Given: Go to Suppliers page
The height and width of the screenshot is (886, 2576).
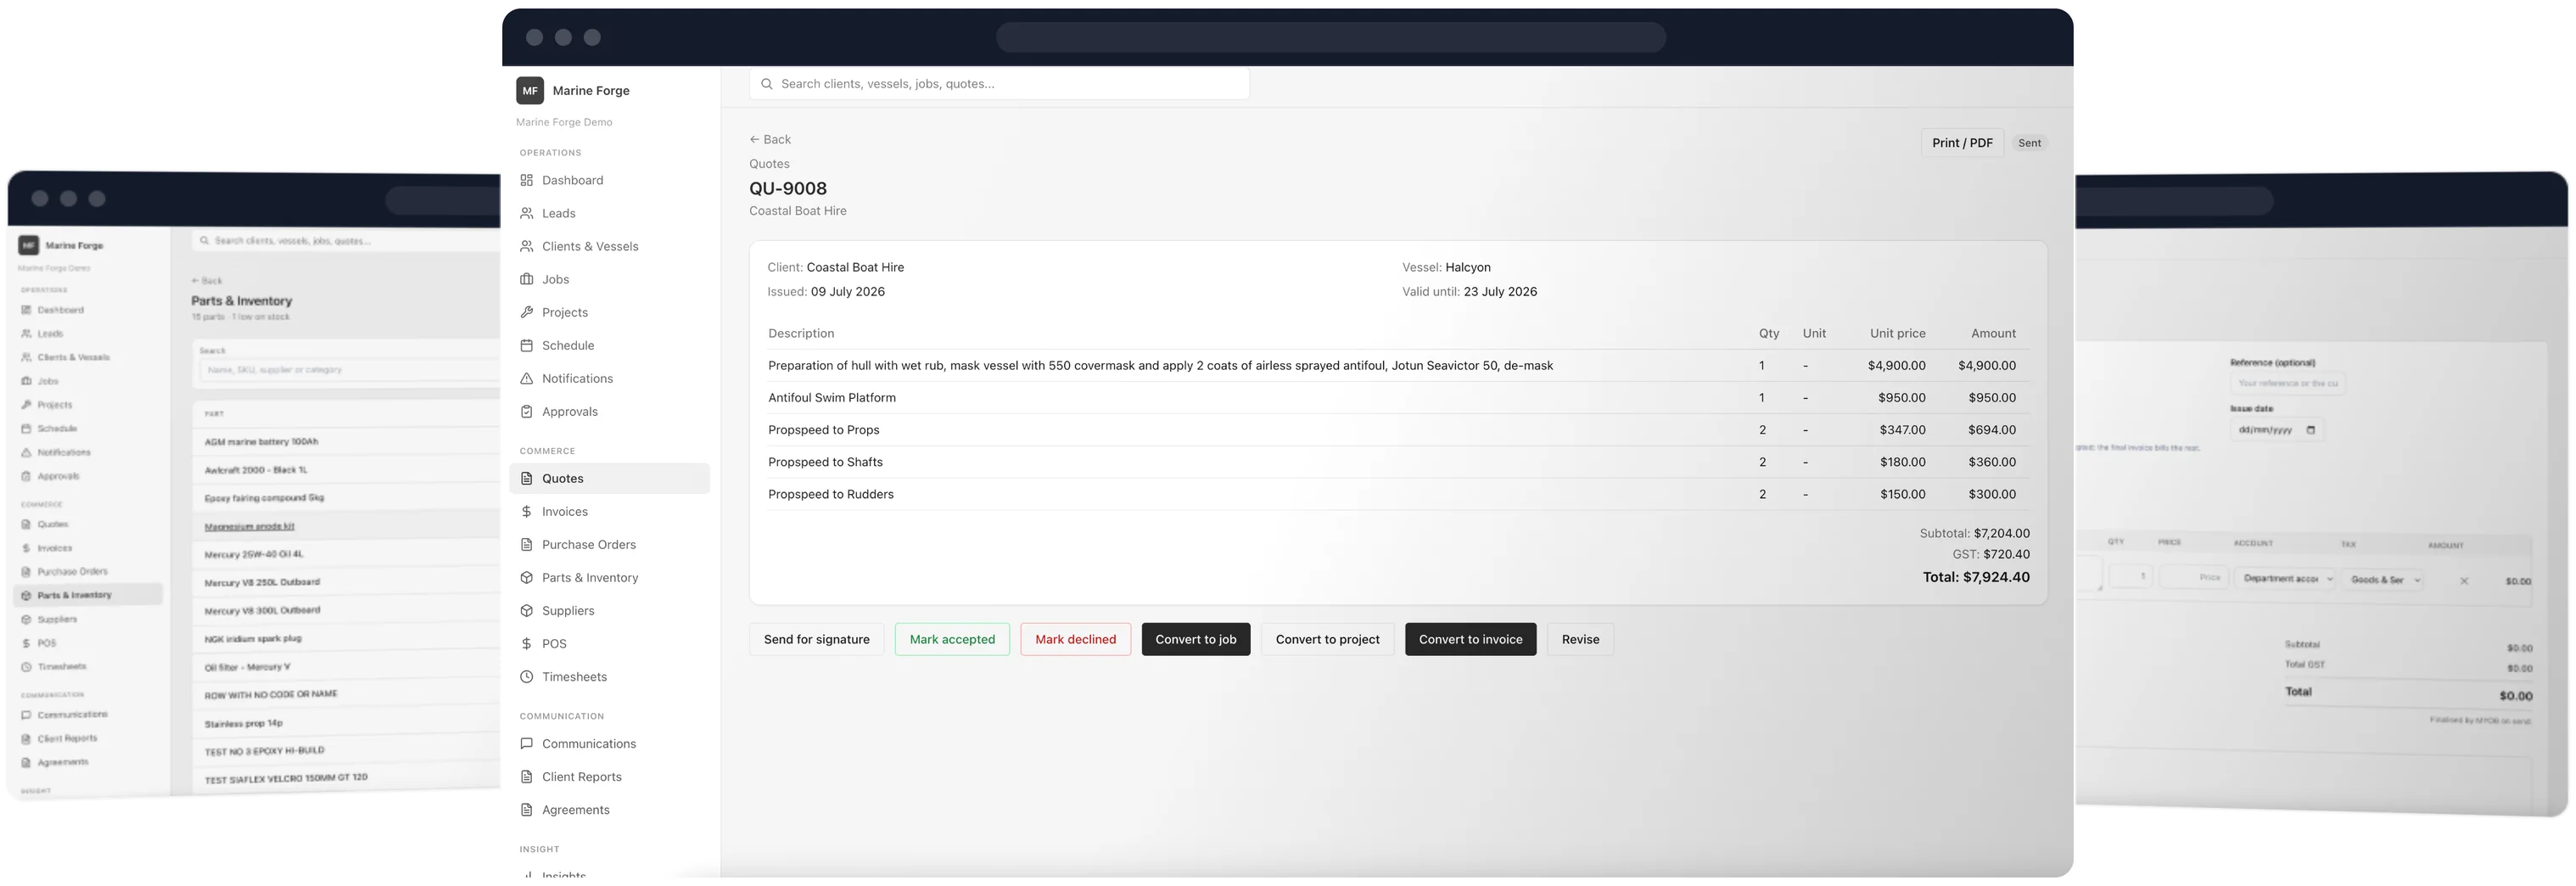Looking at the screenshot, I should 609,610.
